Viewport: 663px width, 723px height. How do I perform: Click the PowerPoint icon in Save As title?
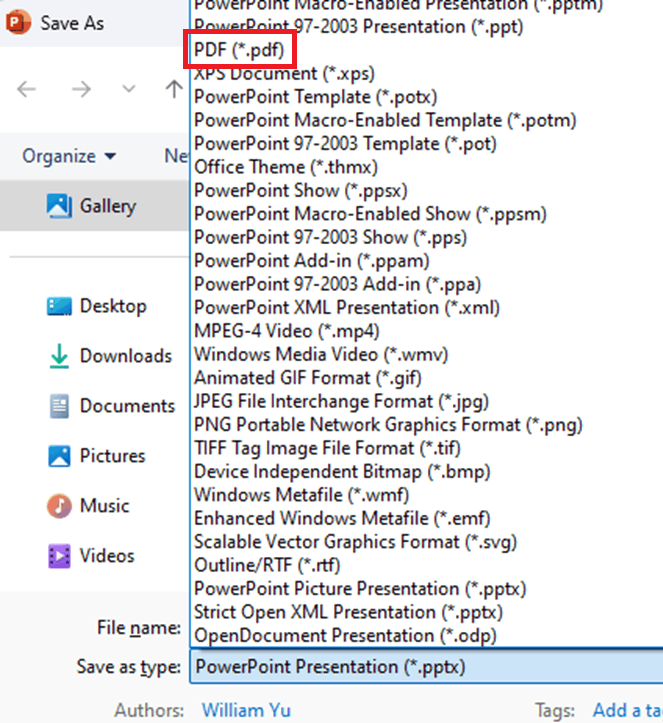[x=18, y=23]
